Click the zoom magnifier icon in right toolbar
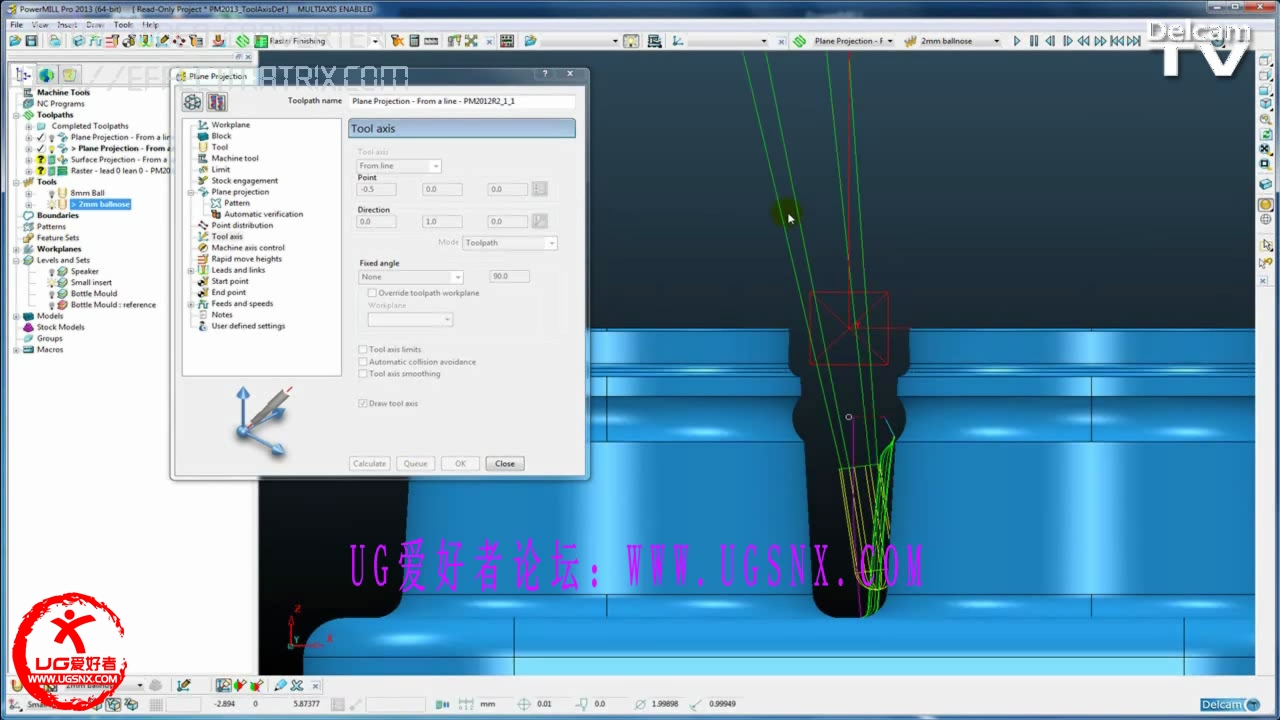1280x720 pixels. pos(1265,119)
